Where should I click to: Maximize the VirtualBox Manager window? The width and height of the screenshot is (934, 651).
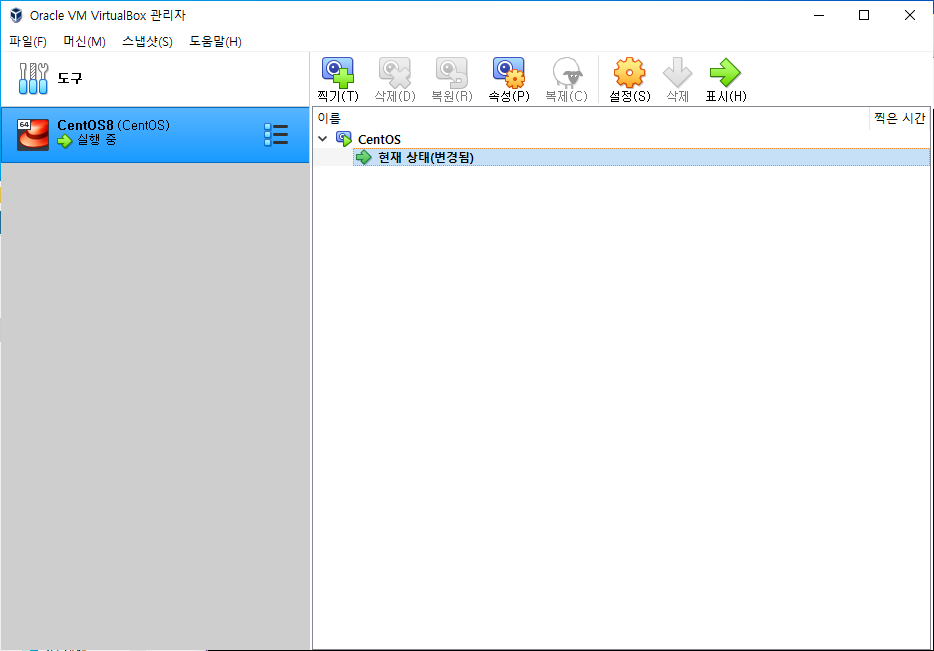pyautogui.click(x=864, y=15)
